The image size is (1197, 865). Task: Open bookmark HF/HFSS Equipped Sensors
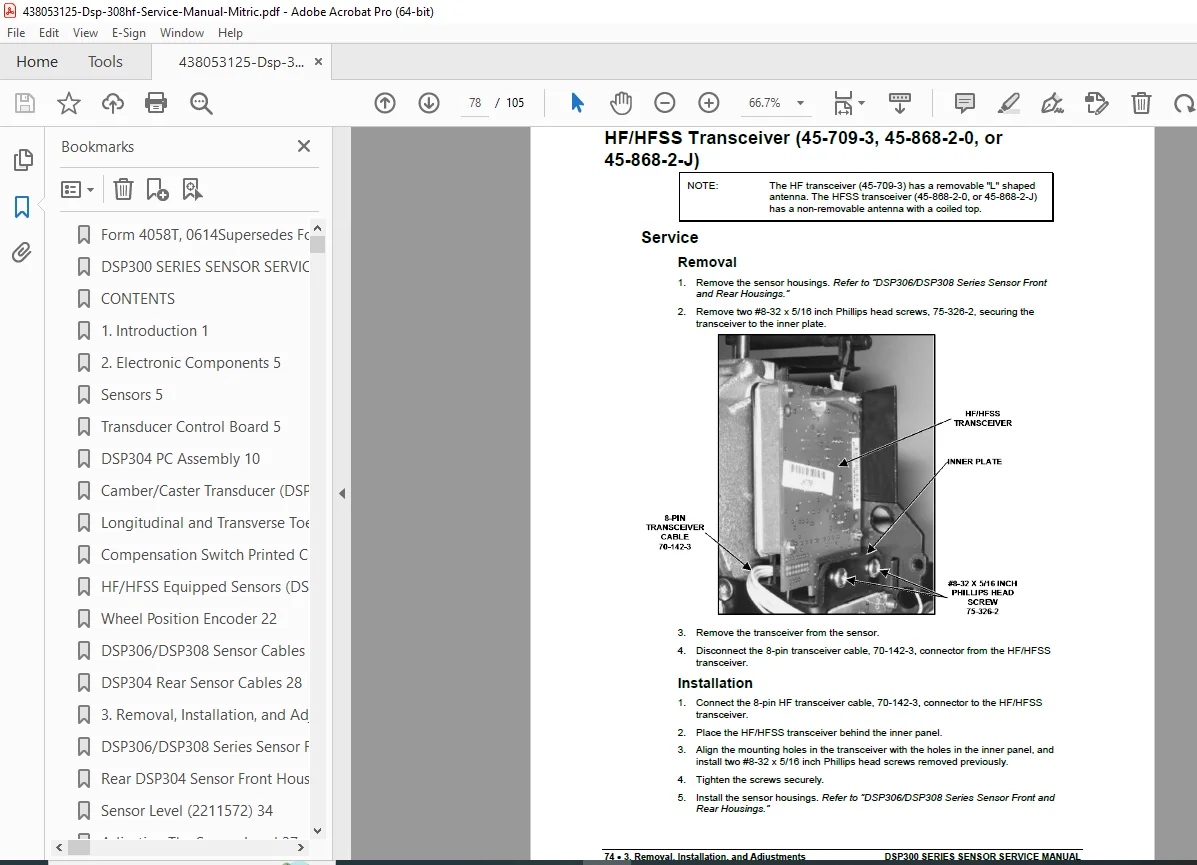coord(205,586)
